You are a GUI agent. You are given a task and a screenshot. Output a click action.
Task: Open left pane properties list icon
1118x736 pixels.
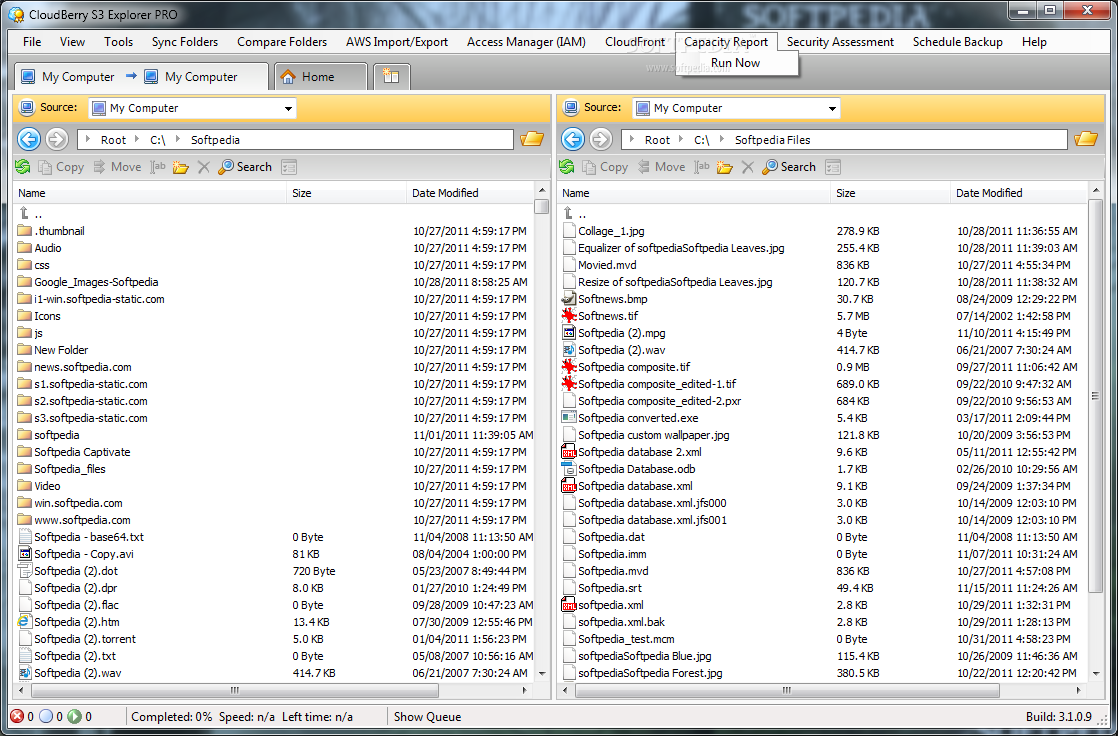tap(289, 167)
